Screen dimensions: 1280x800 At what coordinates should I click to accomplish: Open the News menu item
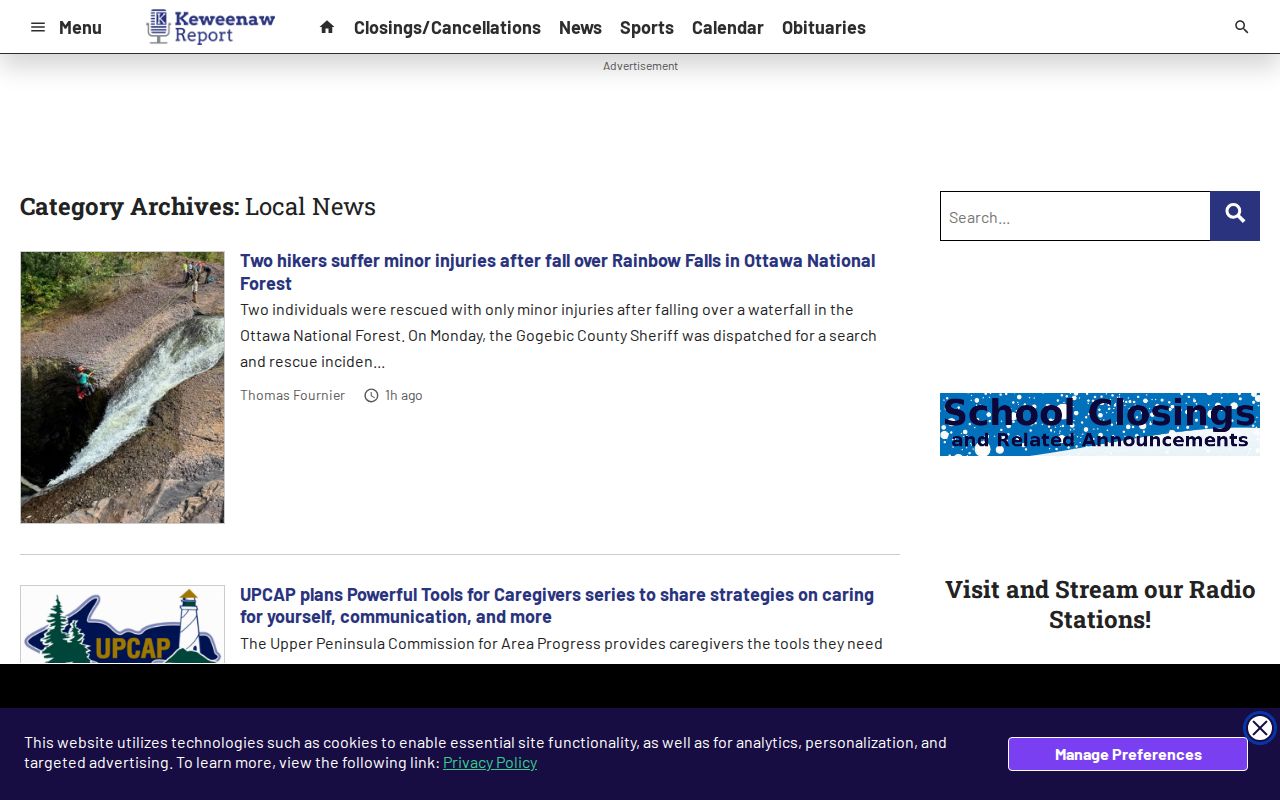point(580,28)
